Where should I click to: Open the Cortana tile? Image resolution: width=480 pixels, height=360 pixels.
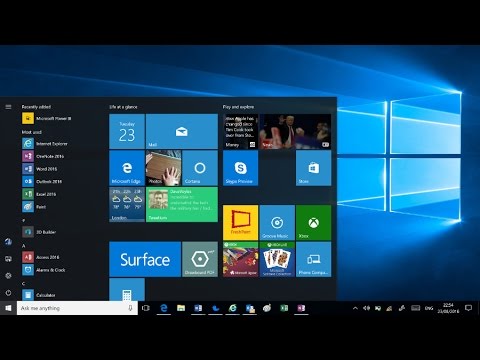click(x=200, y=168)
